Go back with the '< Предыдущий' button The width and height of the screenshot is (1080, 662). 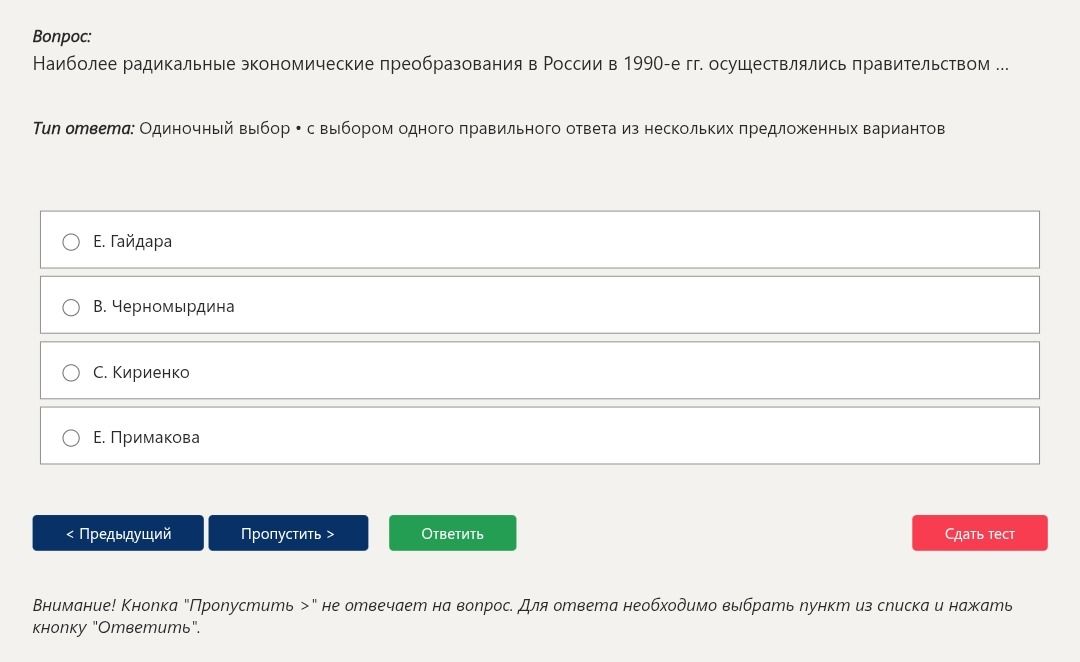(x=118, y=533)
